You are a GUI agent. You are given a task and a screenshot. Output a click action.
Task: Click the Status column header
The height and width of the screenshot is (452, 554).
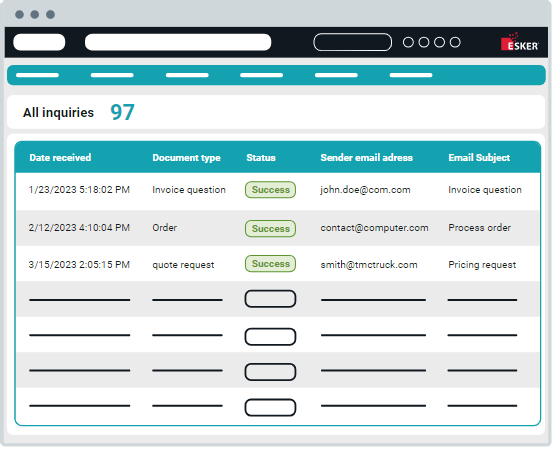pos(261,158)
